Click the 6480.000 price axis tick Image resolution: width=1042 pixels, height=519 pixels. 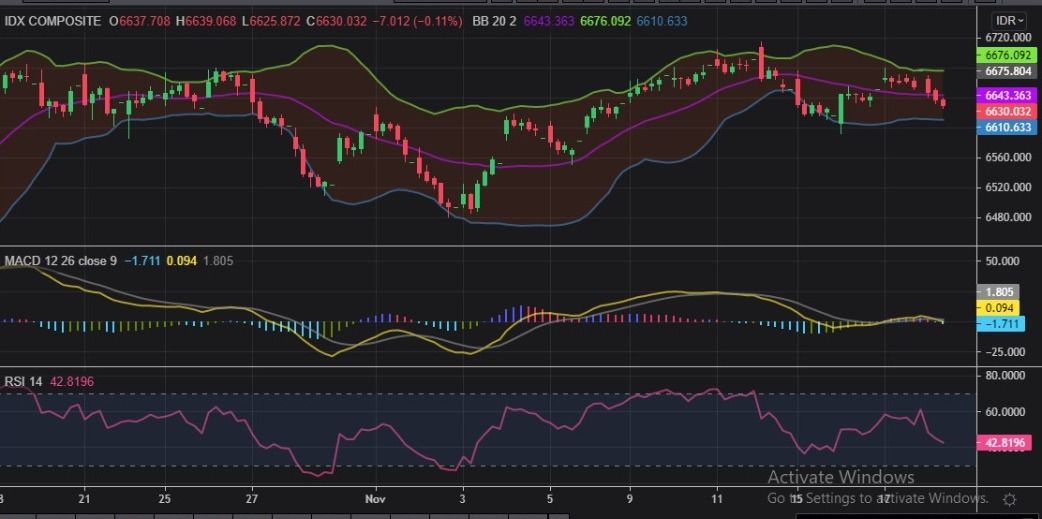pos(1008,217)
